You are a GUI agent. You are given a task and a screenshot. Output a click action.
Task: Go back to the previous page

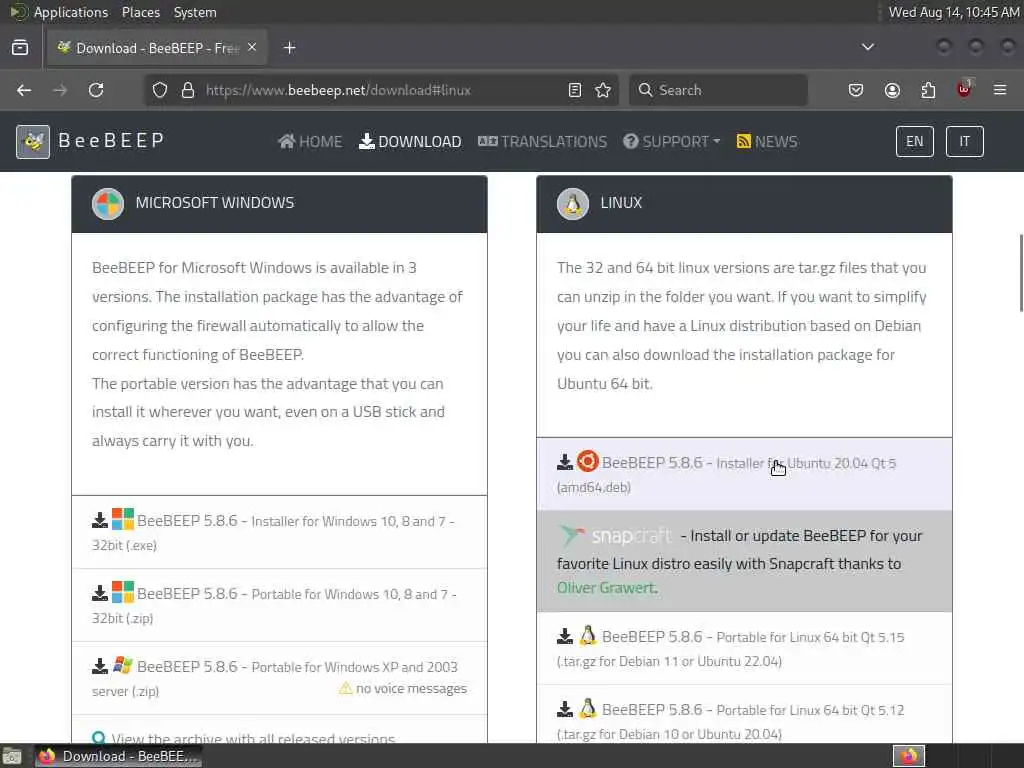(24, 90)
